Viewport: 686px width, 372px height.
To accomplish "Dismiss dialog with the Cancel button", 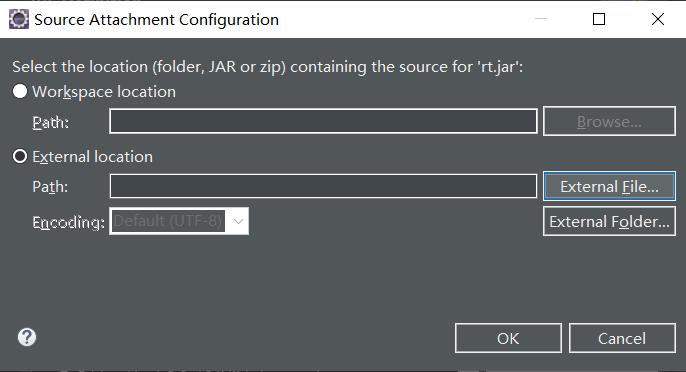I will coord(622,338).
